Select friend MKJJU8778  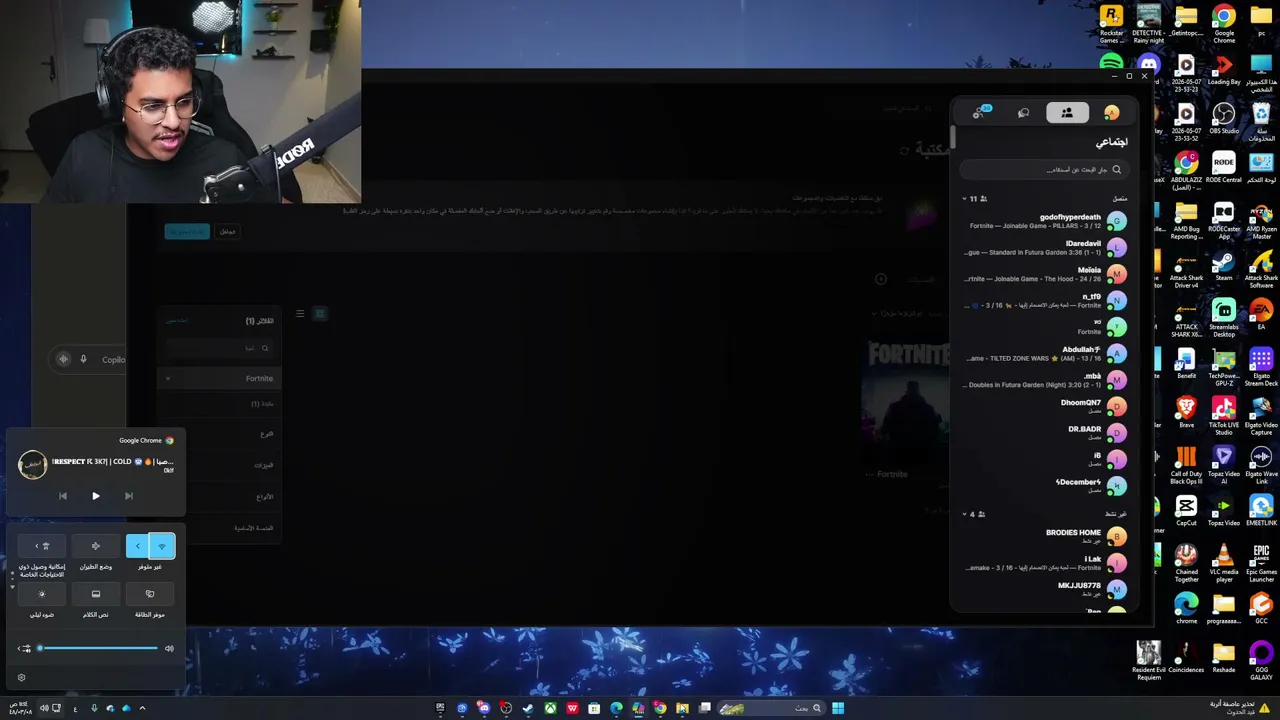click(1043, 589)
